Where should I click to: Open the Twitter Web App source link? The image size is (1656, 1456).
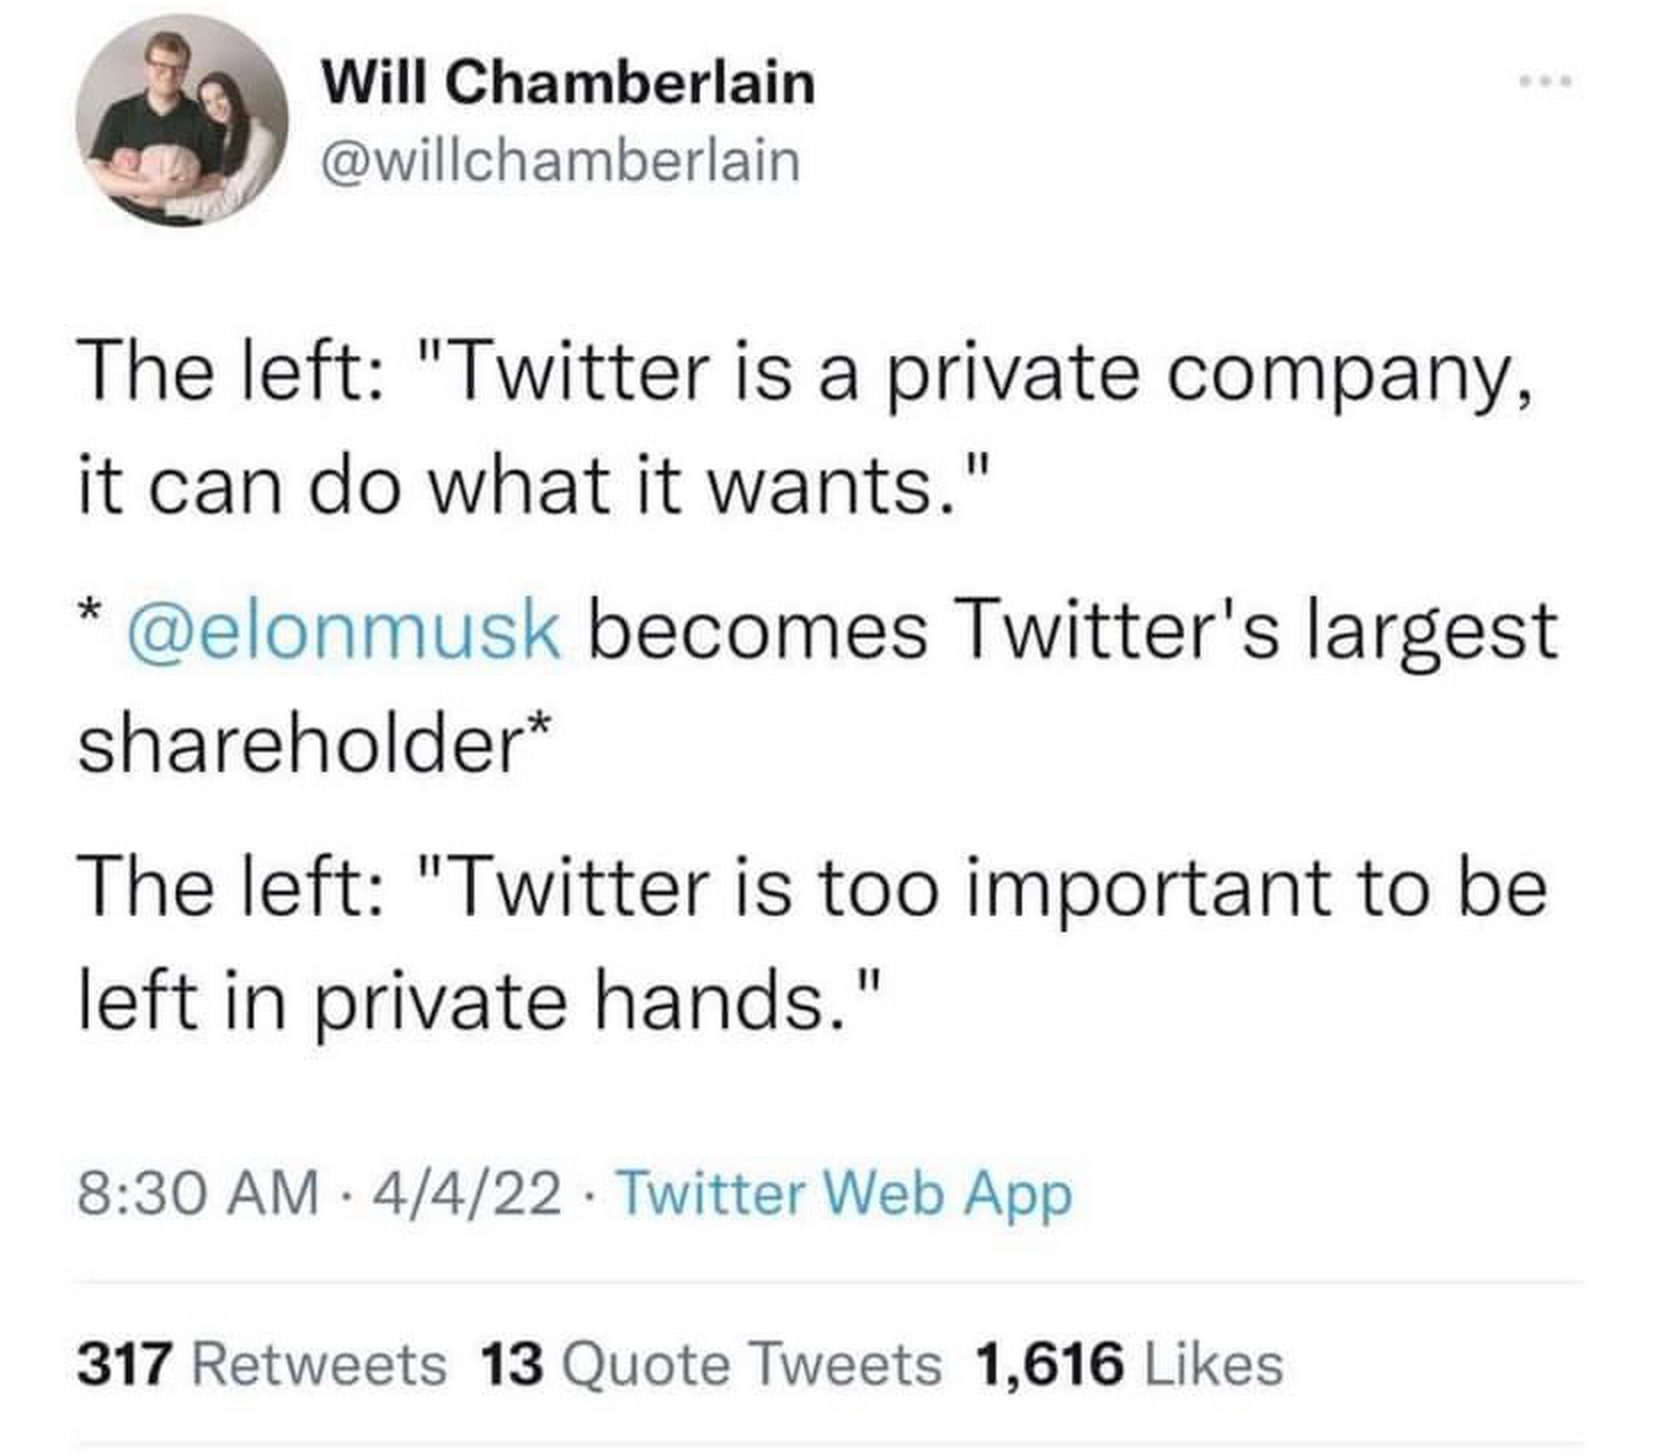(x=845, y=1194)
